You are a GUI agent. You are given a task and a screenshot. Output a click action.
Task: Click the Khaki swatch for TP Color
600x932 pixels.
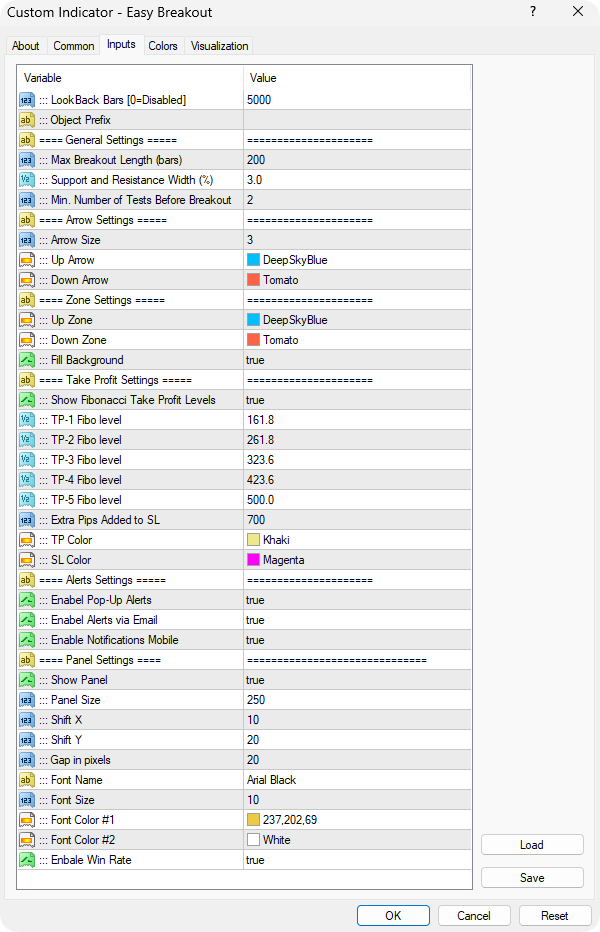253,540
